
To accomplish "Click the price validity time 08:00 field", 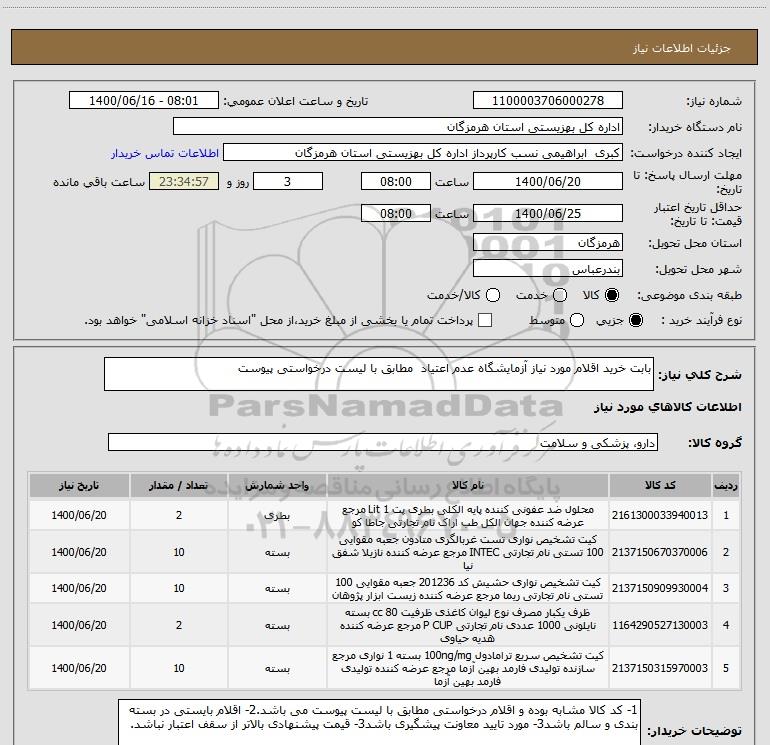I will (396, 213).
